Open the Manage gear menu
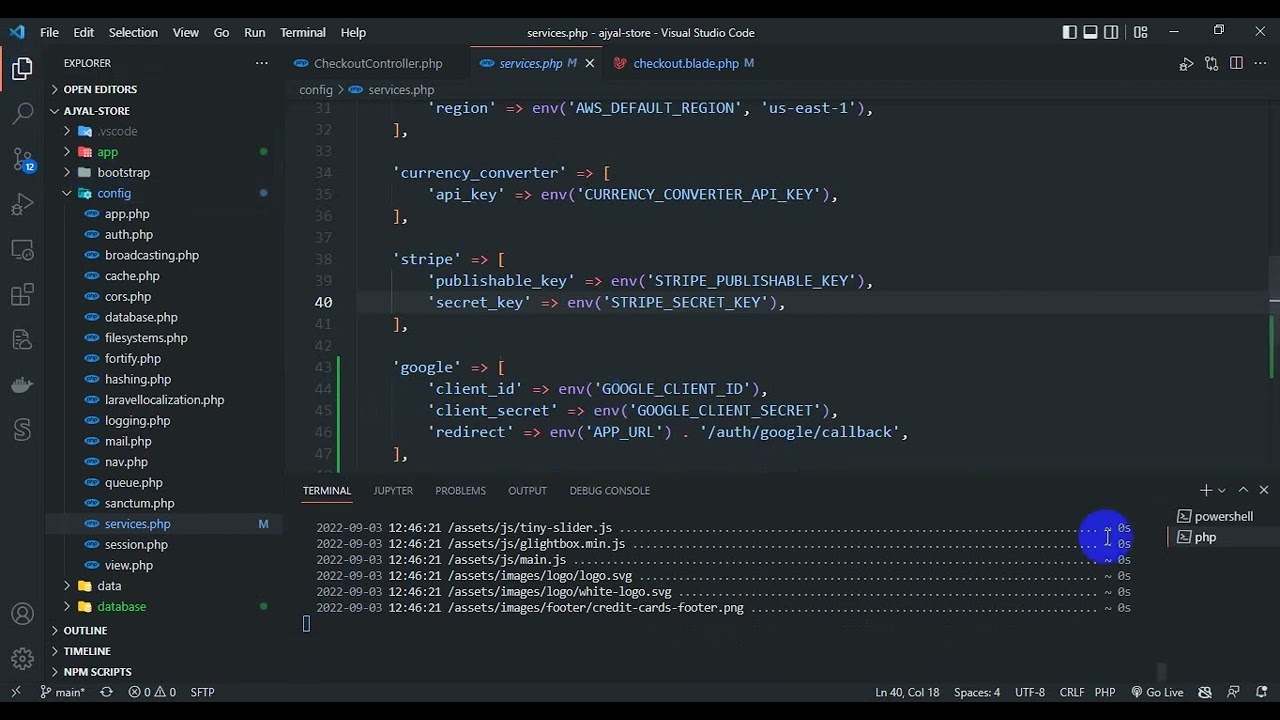Image resolution: width=1280 pixels, height=720 pixels. (x=22, y=659)
